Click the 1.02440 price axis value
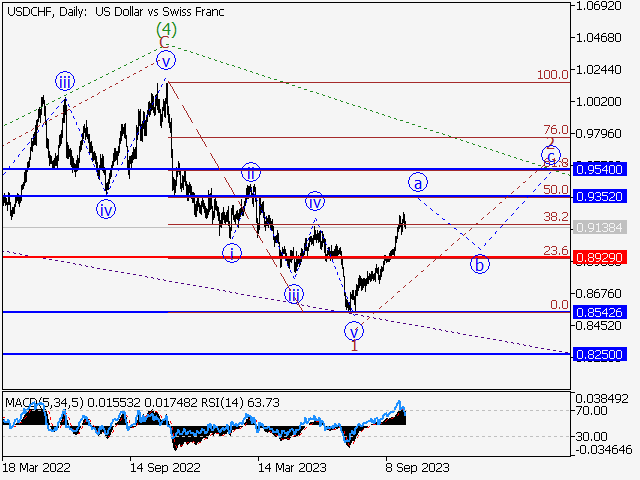 coord(598,69)
